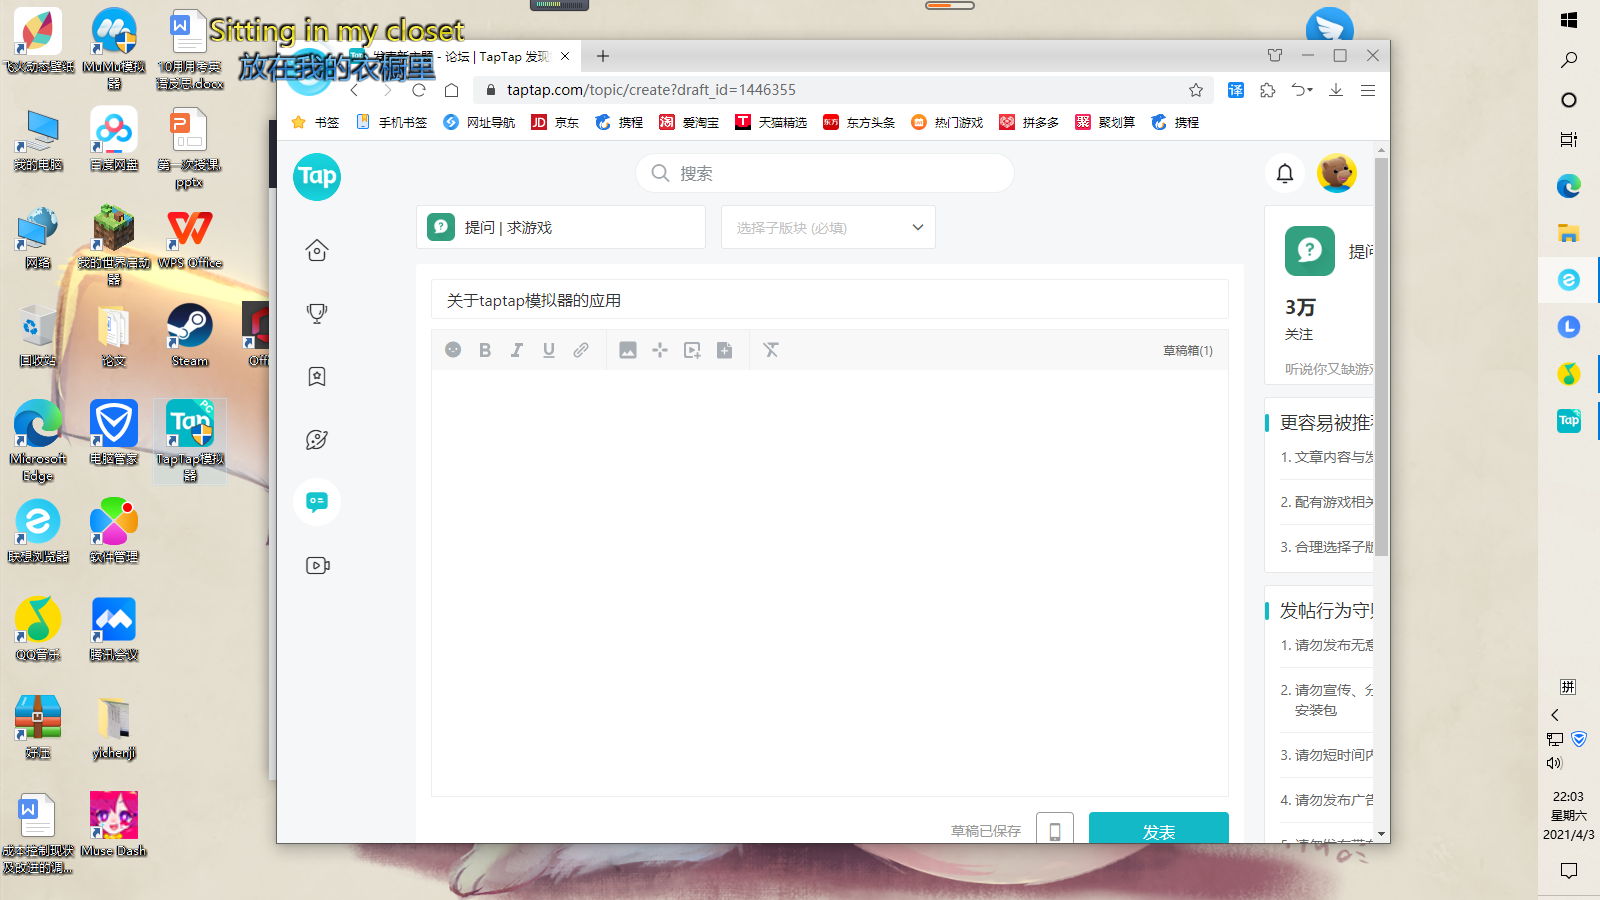Open Windows Start menu
Viewport: 1600px width, 900px height.
pos(1569,20)
